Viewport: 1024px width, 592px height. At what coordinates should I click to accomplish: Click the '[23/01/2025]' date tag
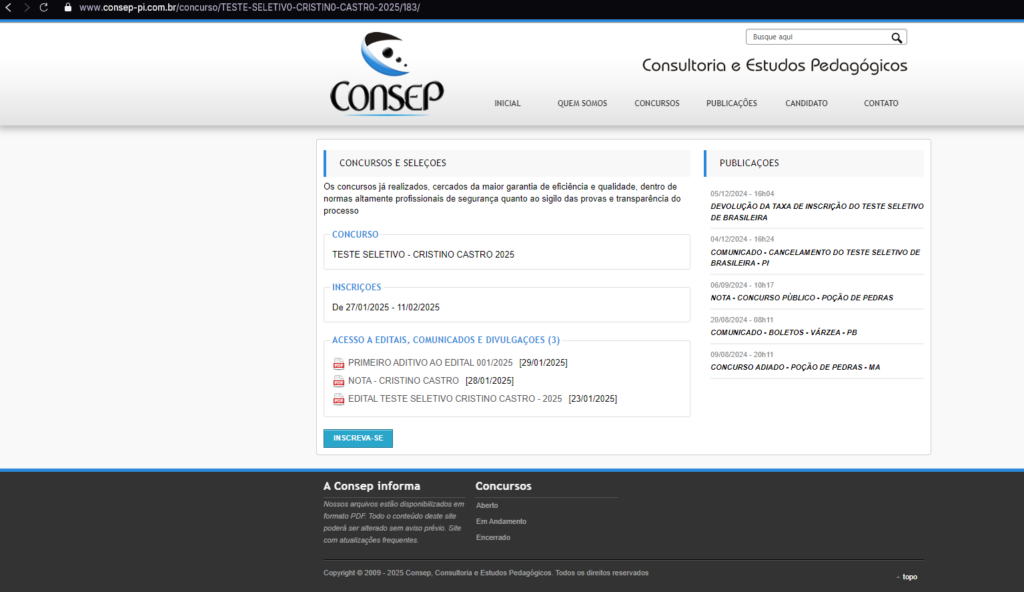593,399
